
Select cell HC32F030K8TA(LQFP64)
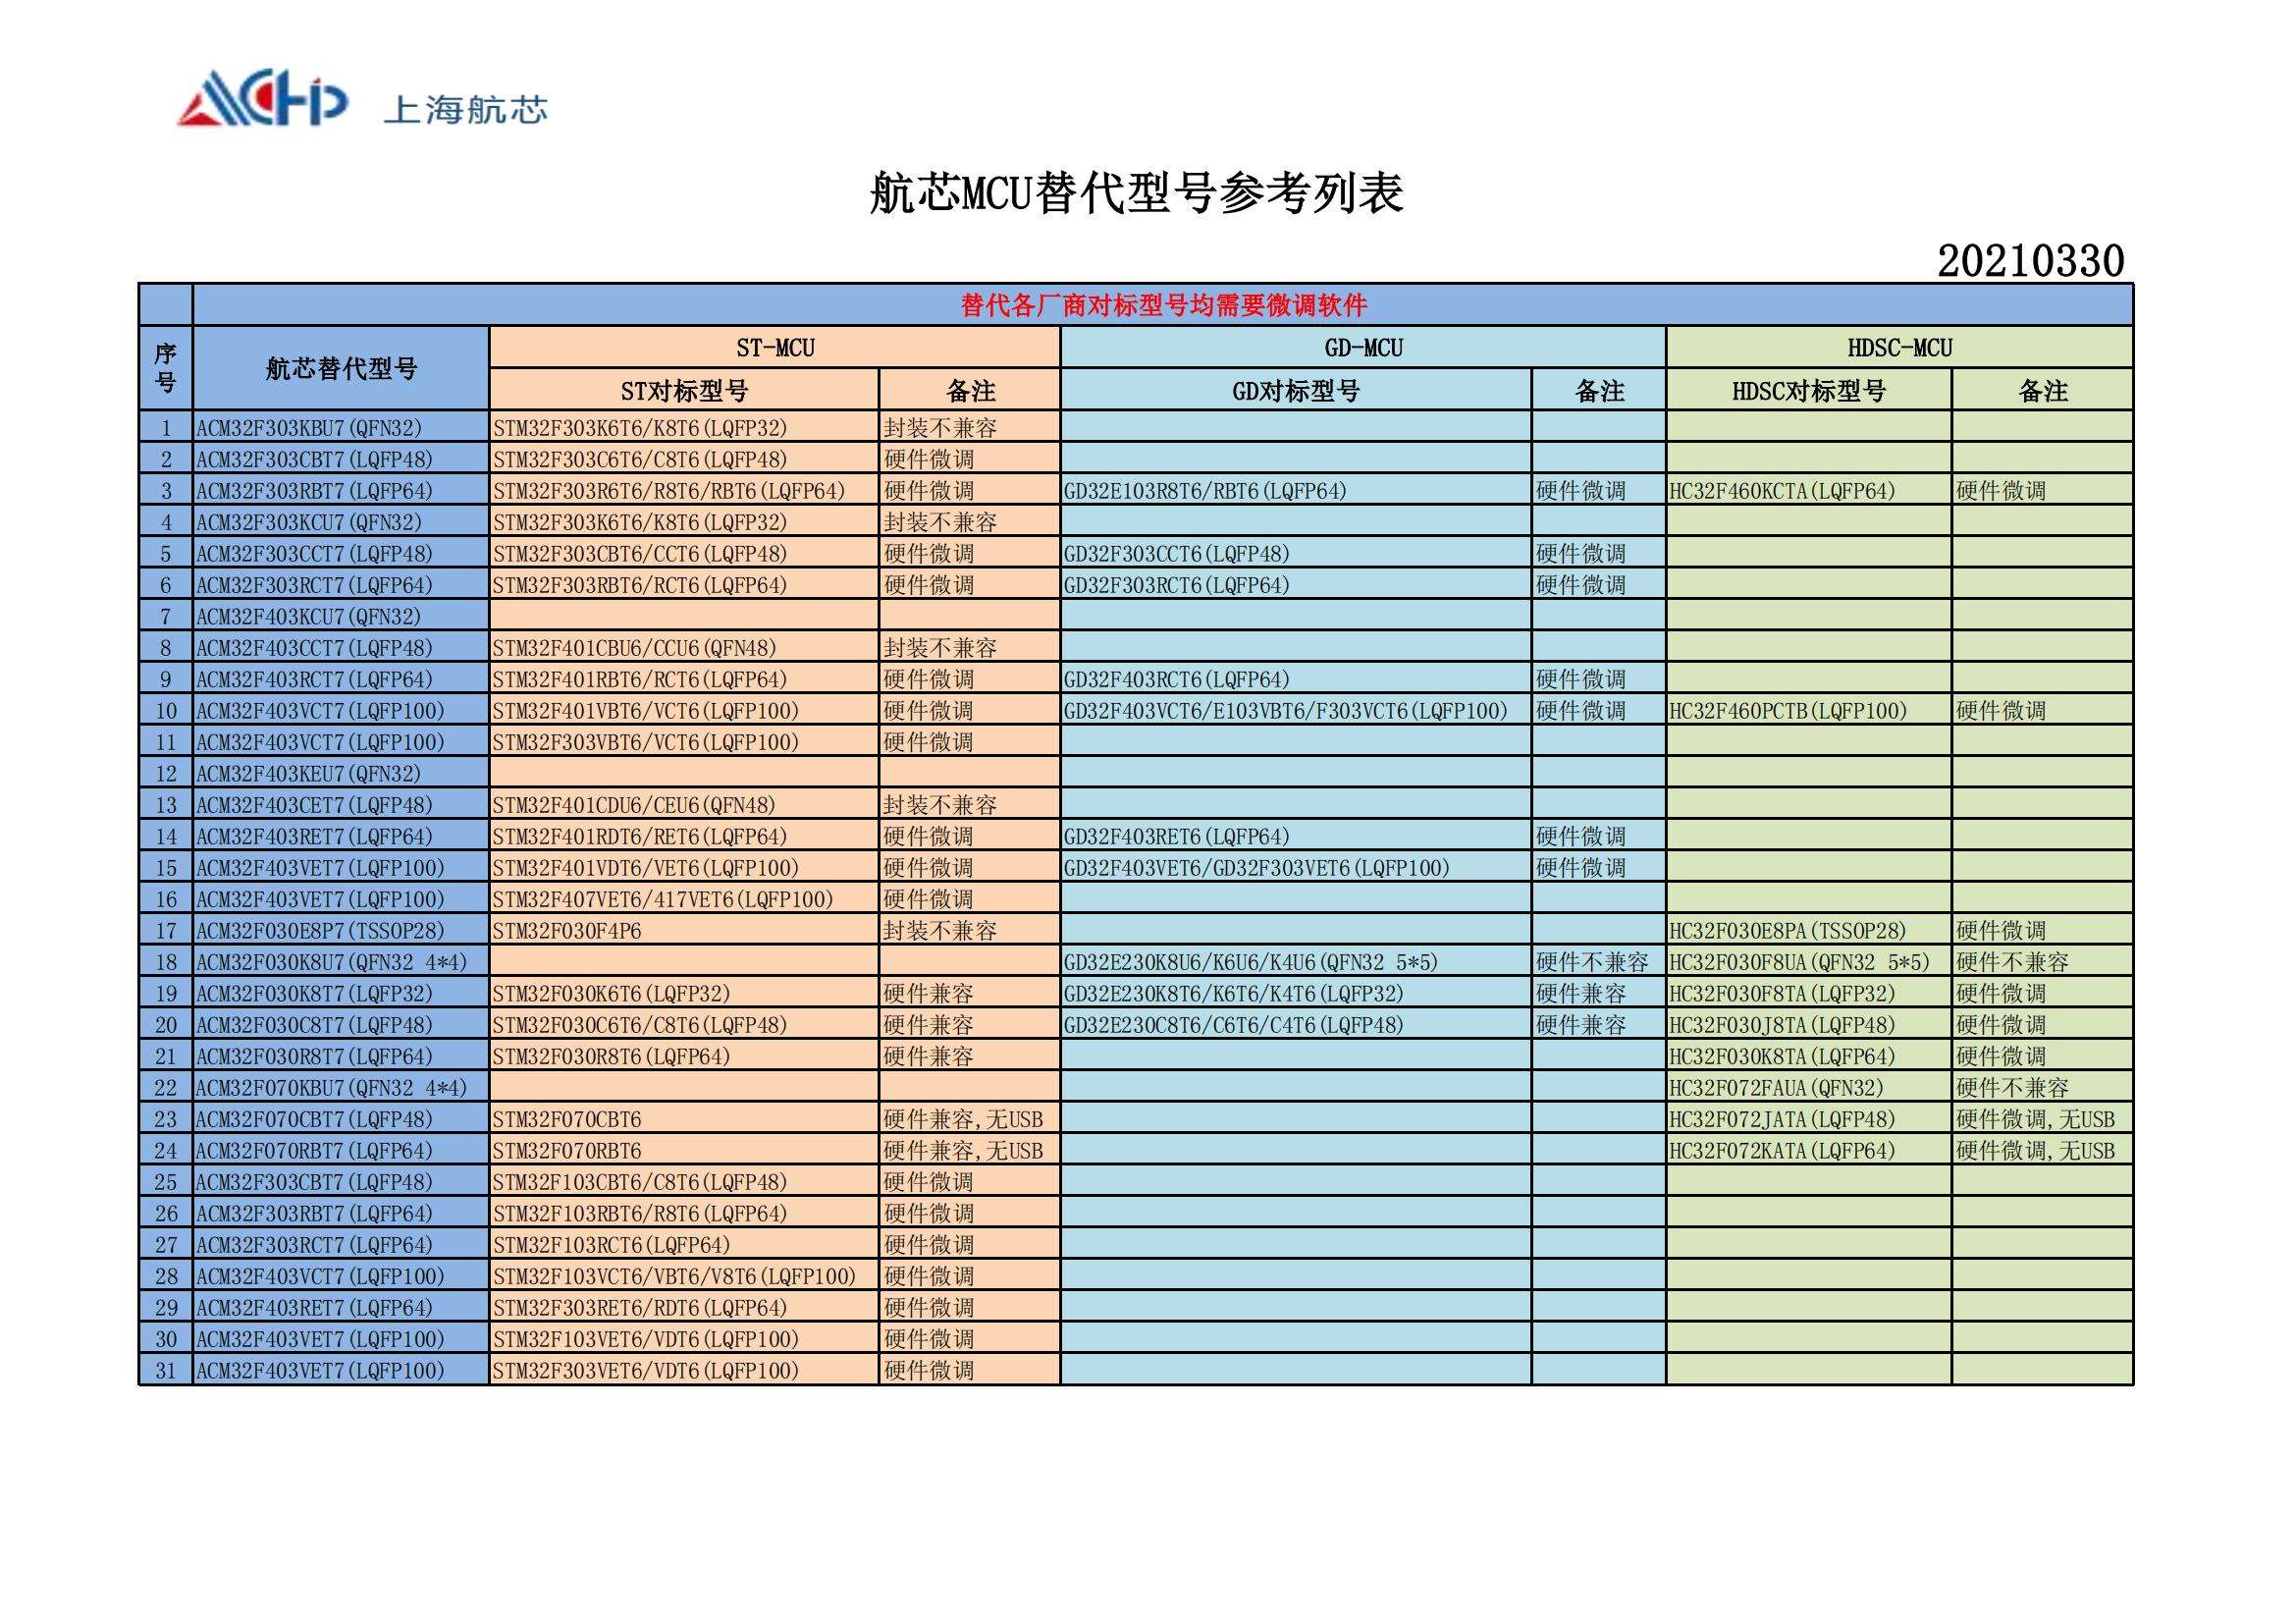coord(1809,1056)
